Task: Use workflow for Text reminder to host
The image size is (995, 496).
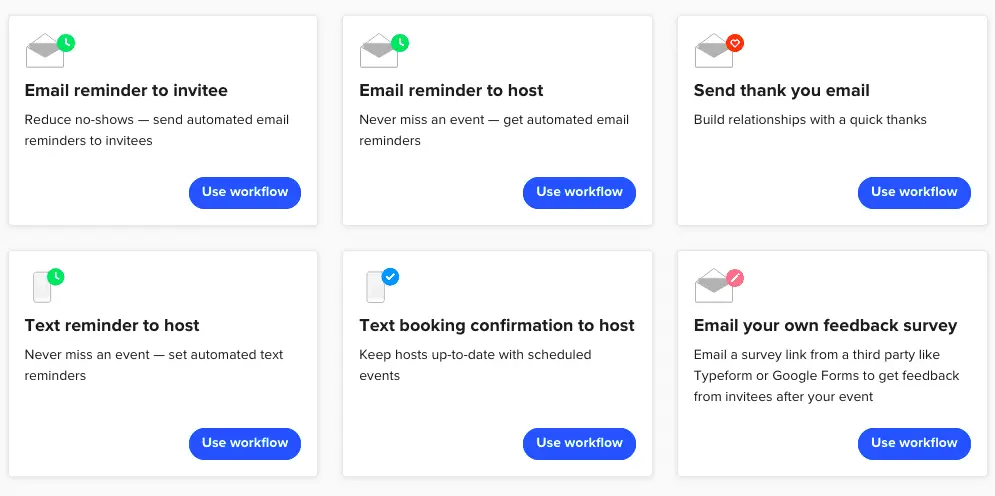Action: pyautogui.click(x=245, y=443)
